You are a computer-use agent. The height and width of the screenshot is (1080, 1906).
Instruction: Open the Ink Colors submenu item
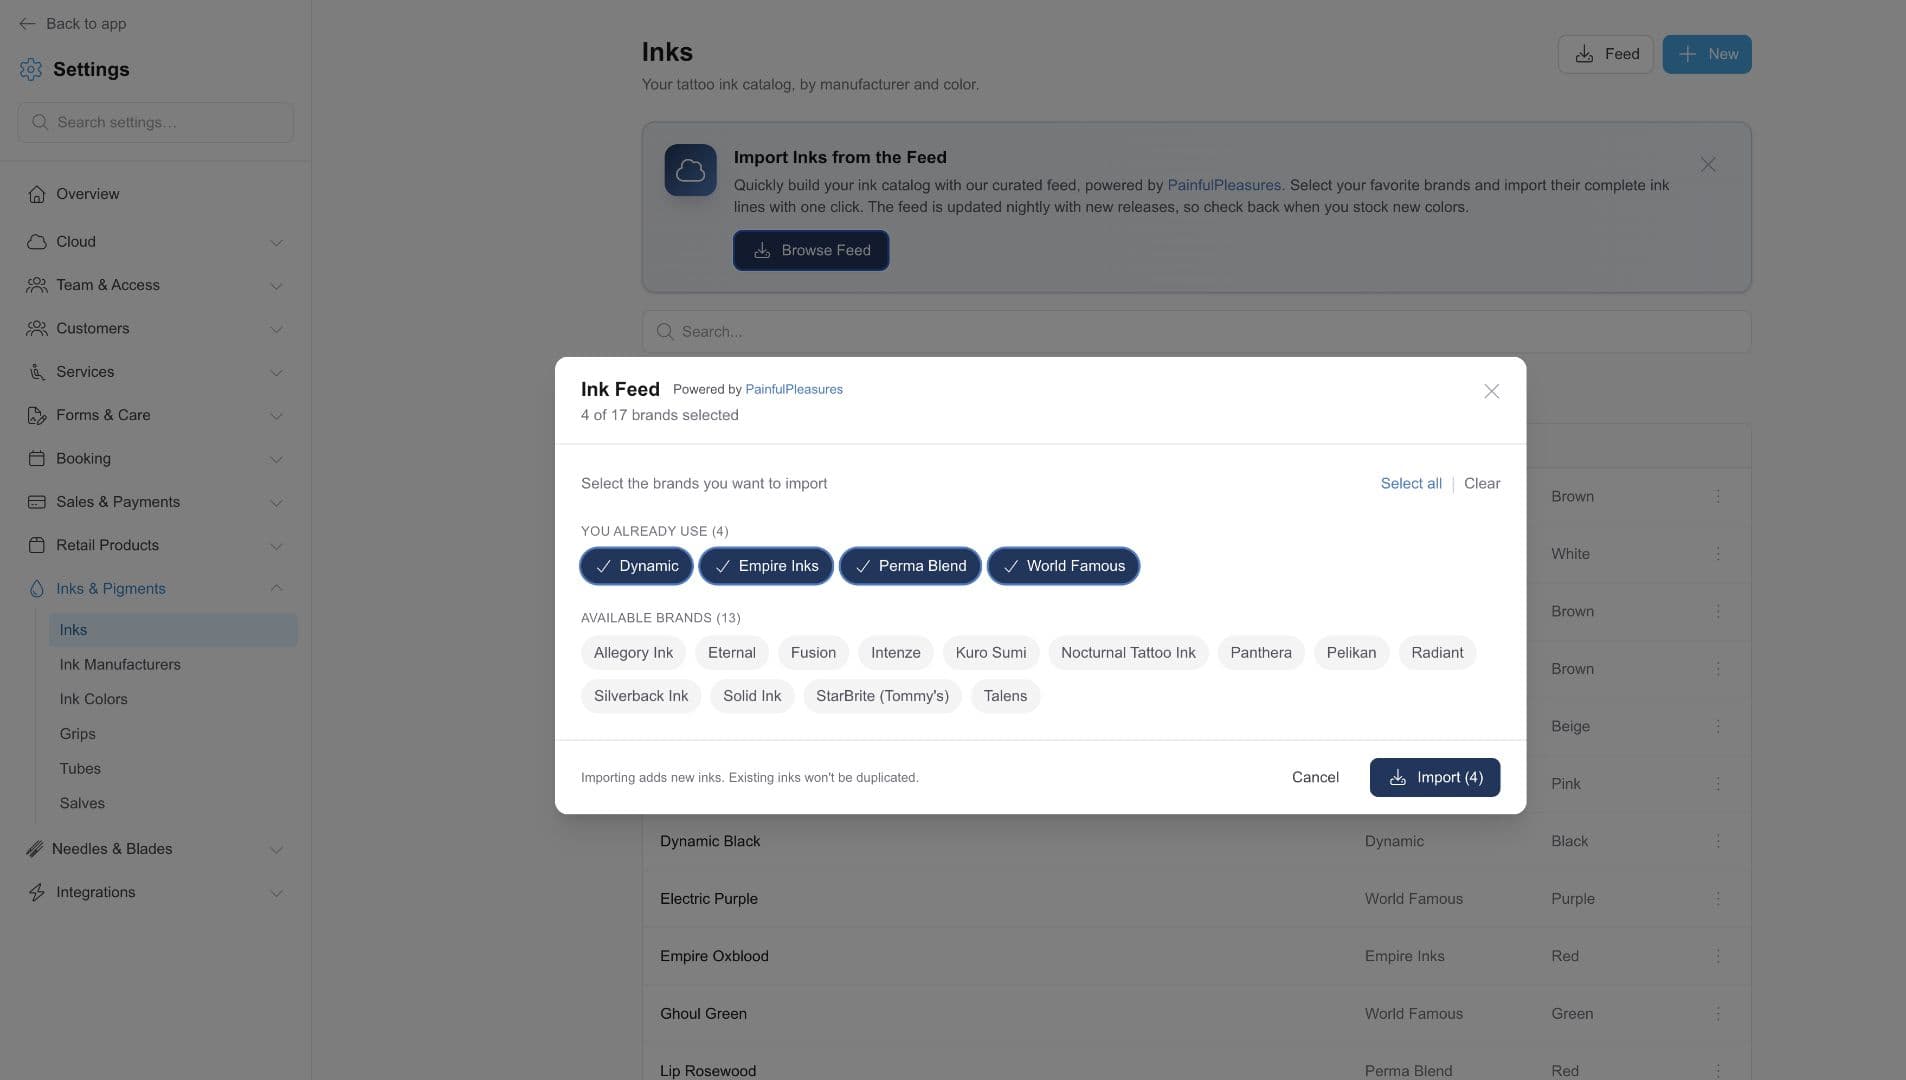[x=93, y=699]
